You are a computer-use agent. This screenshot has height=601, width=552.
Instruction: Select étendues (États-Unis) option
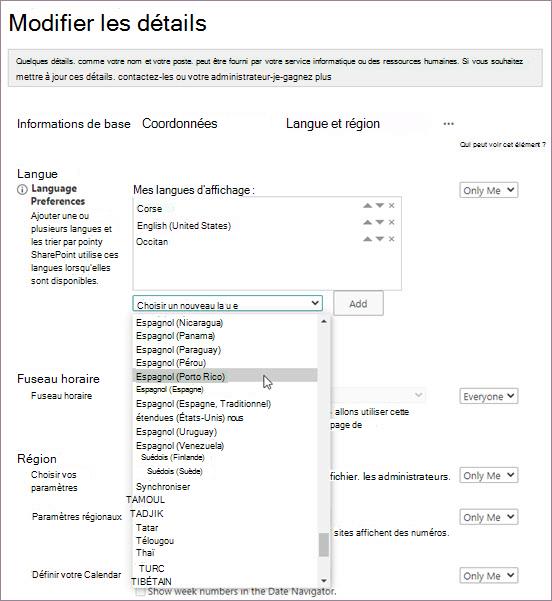(x=190, y=418)
